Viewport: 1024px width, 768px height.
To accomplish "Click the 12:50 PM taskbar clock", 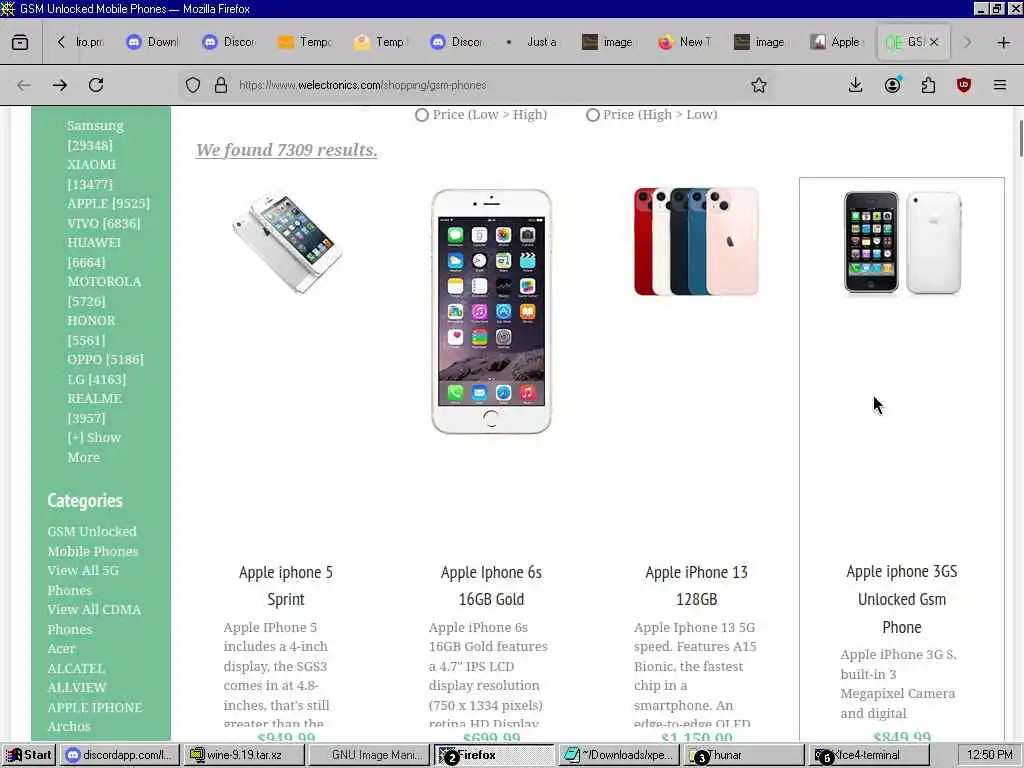I will point(989,755).
